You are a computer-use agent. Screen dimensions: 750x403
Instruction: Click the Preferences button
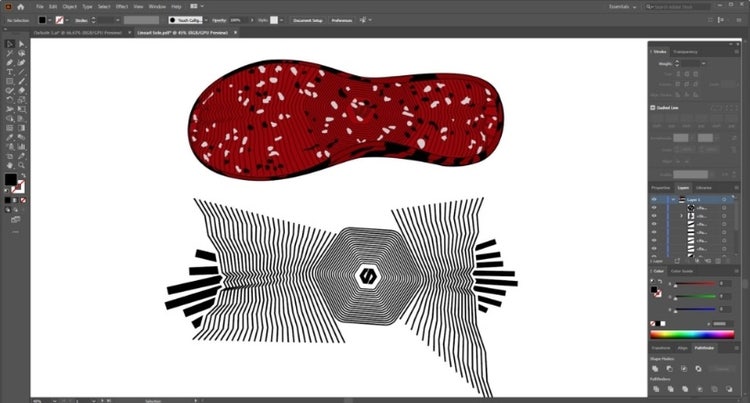[342, 20]
